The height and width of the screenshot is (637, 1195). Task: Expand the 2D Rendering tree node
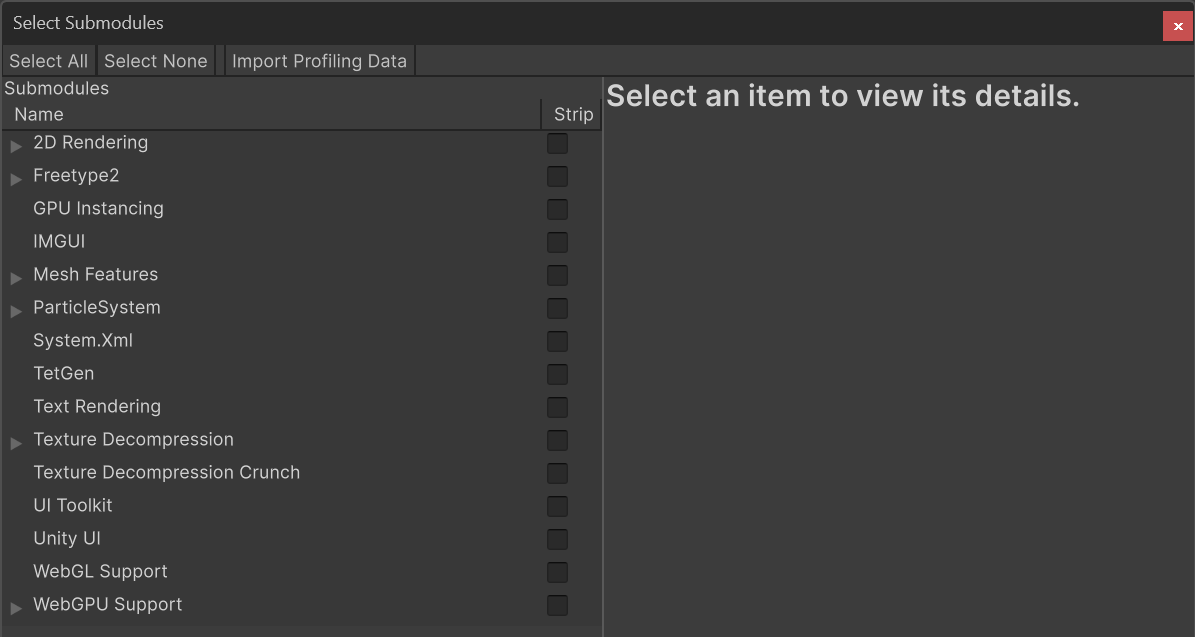[x=15, y=144]
